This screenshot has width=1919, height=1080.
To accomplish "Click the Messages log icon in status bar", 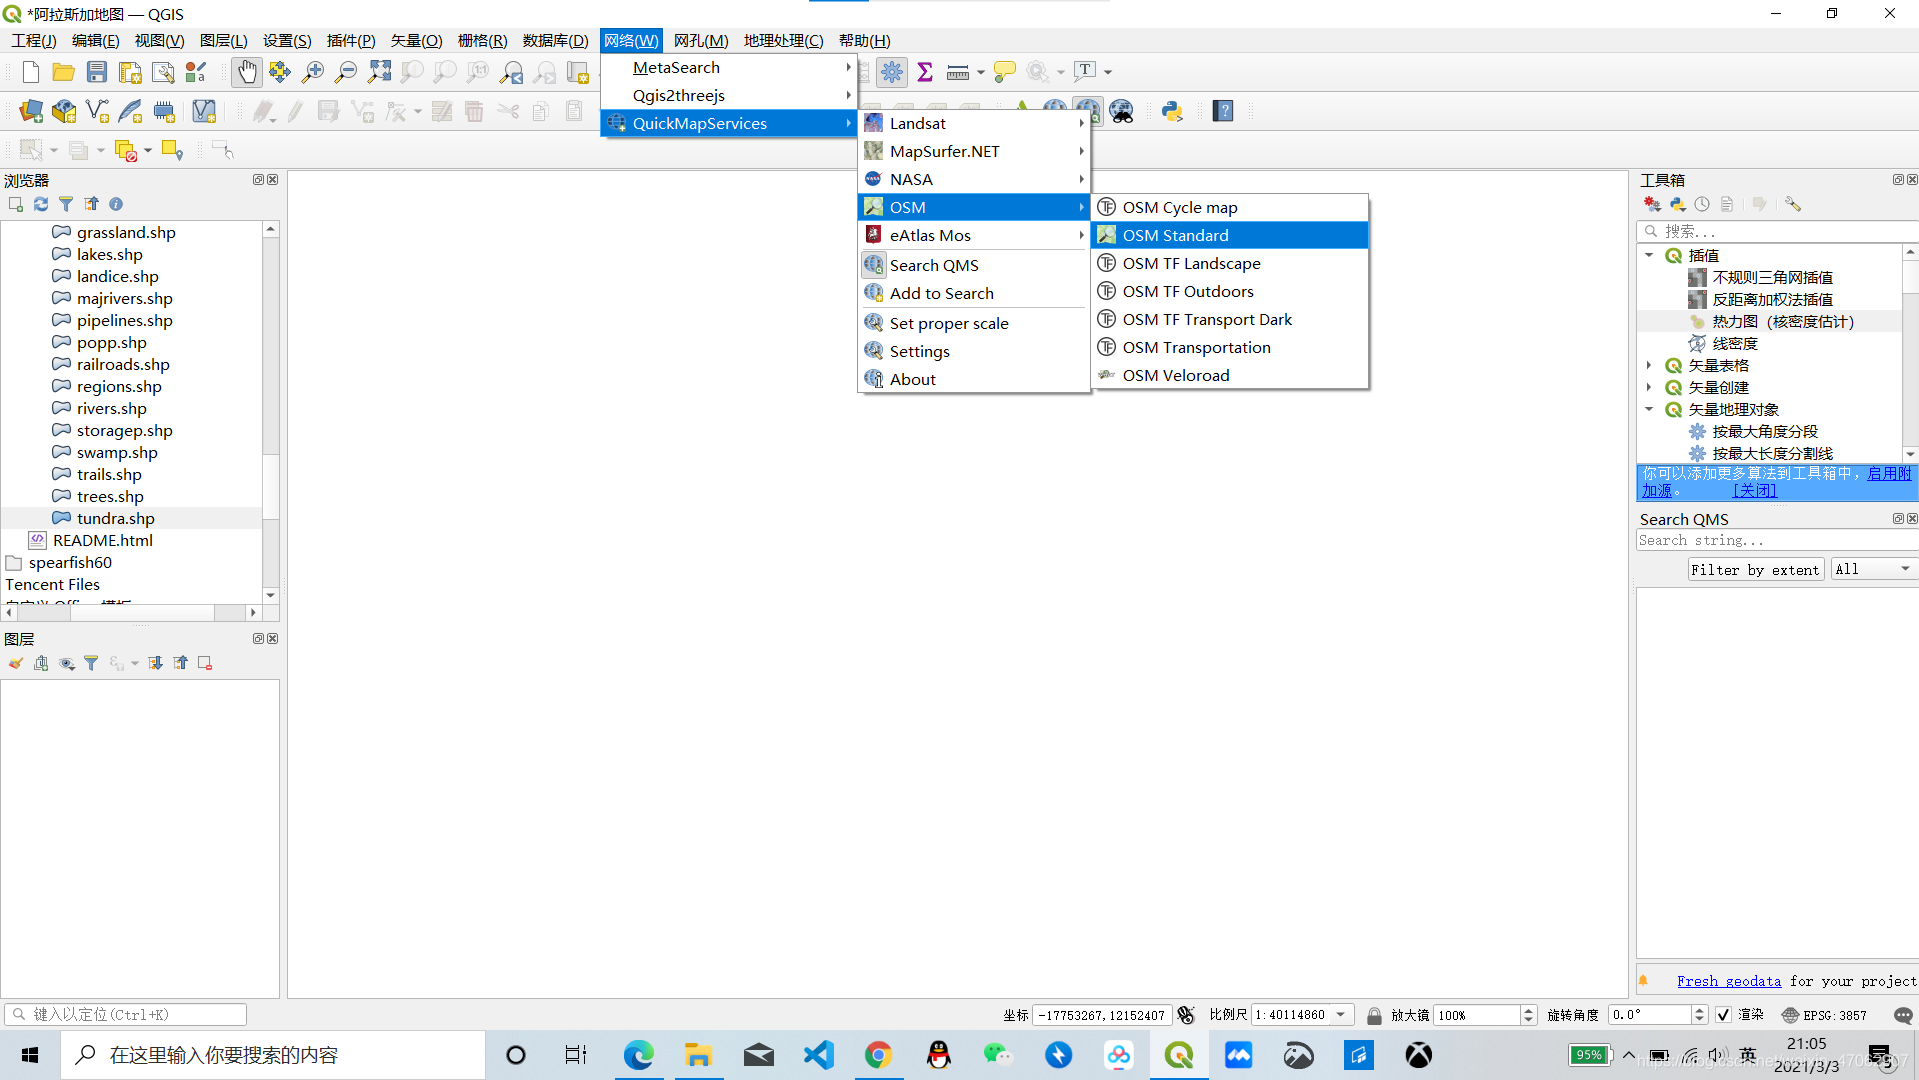I will [x=1903, y=1015].
